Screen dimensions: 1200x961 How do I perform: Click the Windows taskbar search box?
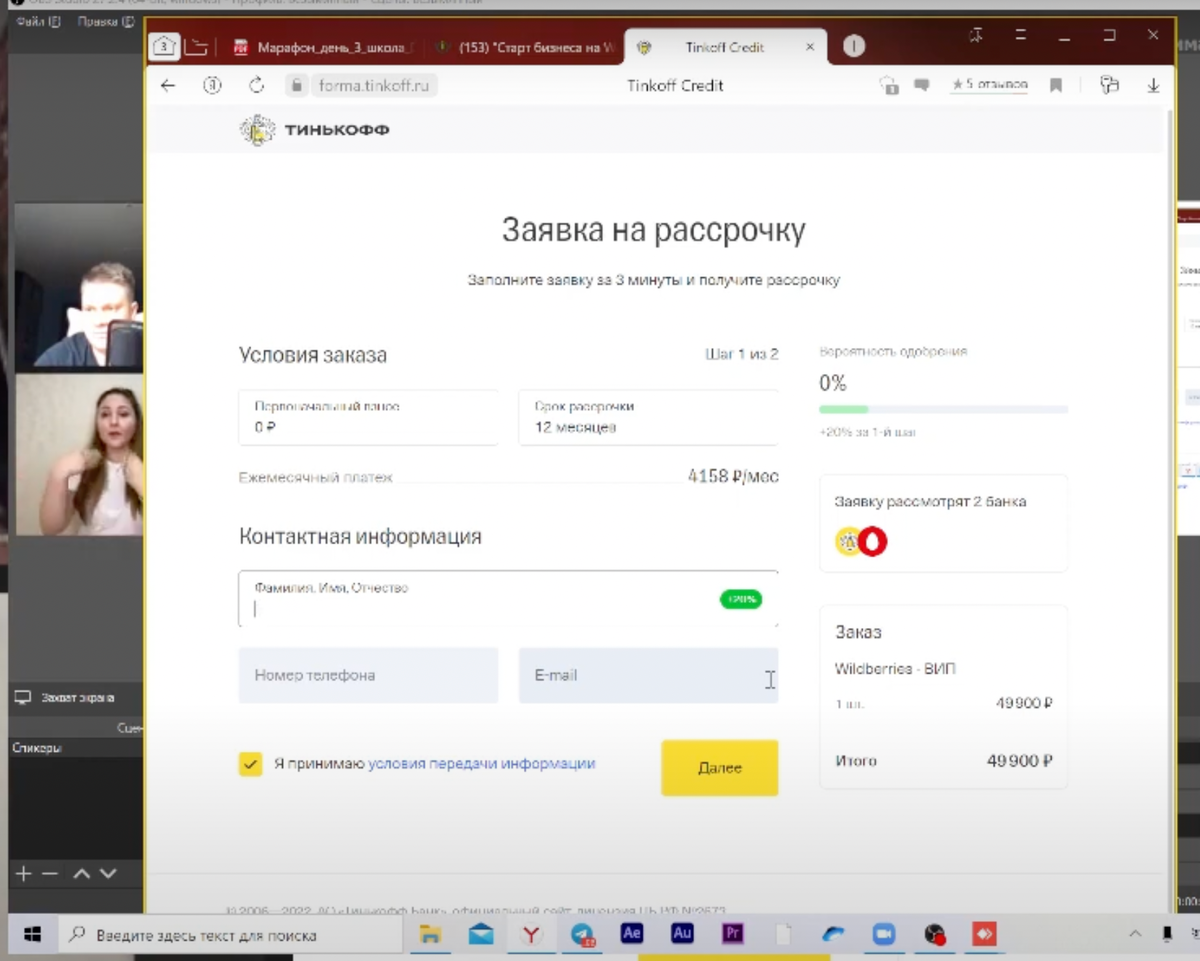(x=232, y=935)
